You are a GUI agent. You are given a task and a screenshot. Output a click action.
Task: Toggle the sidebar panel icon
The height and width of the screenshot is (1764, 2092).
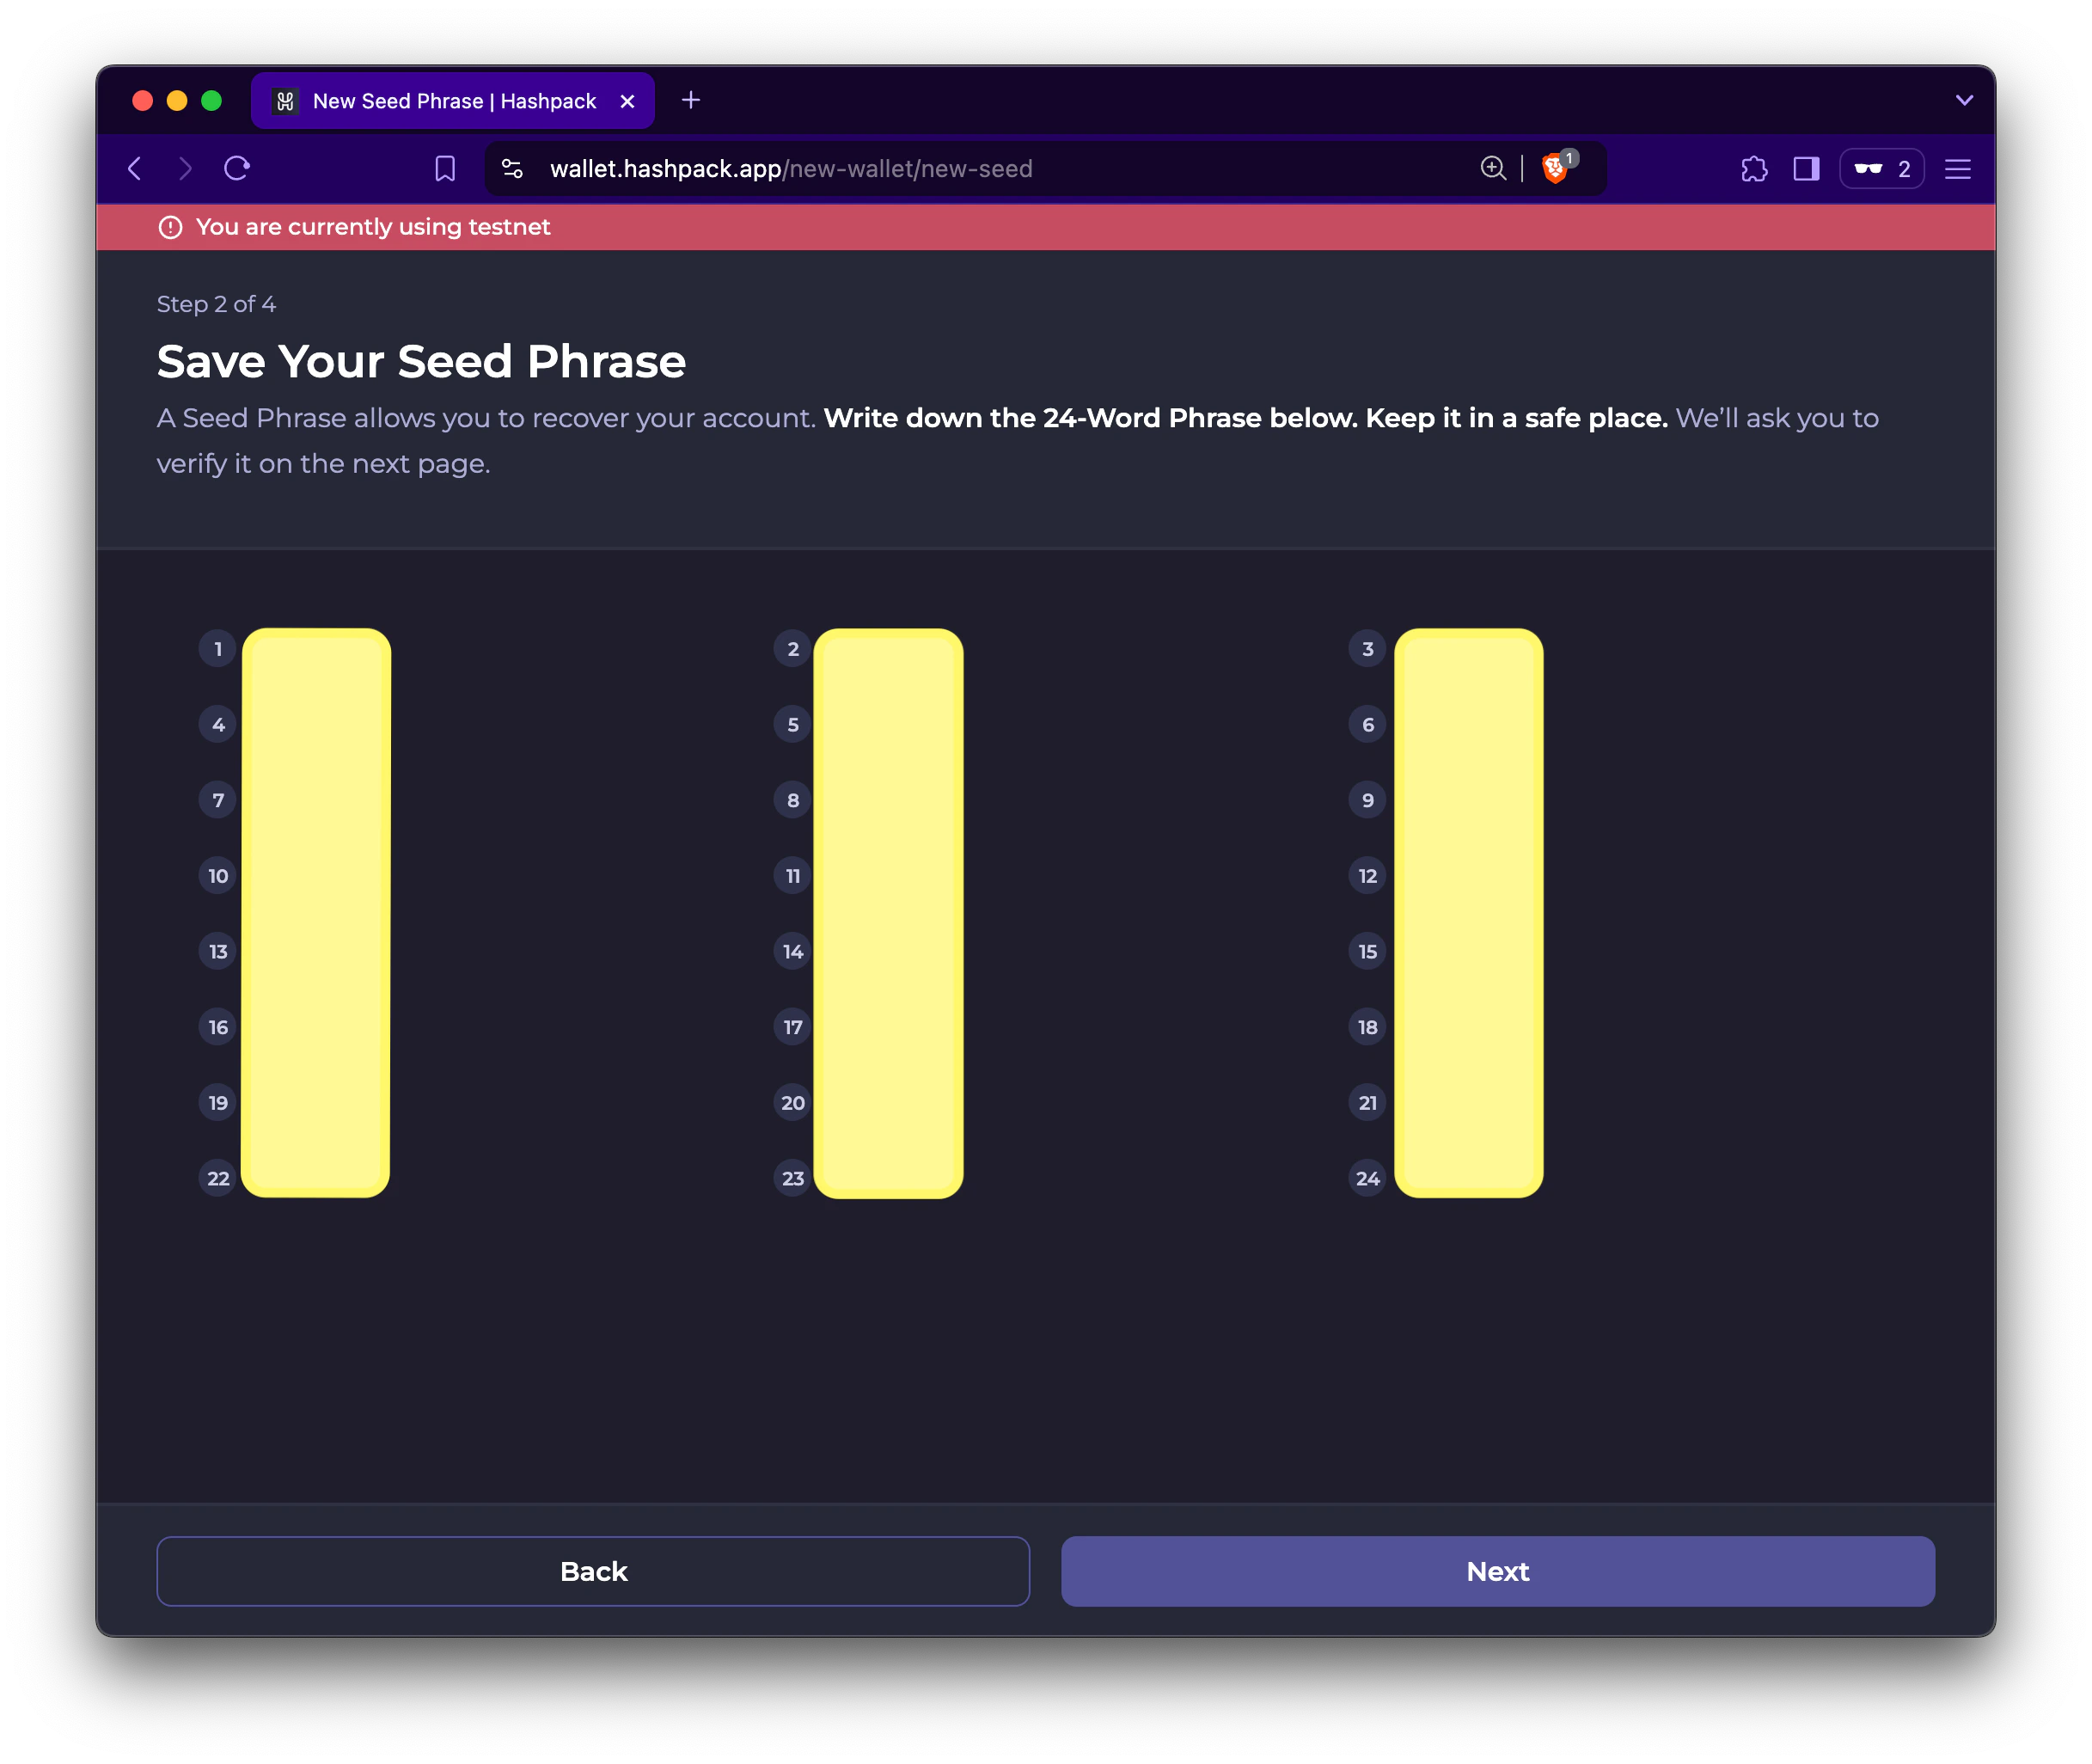point(1806,168)
